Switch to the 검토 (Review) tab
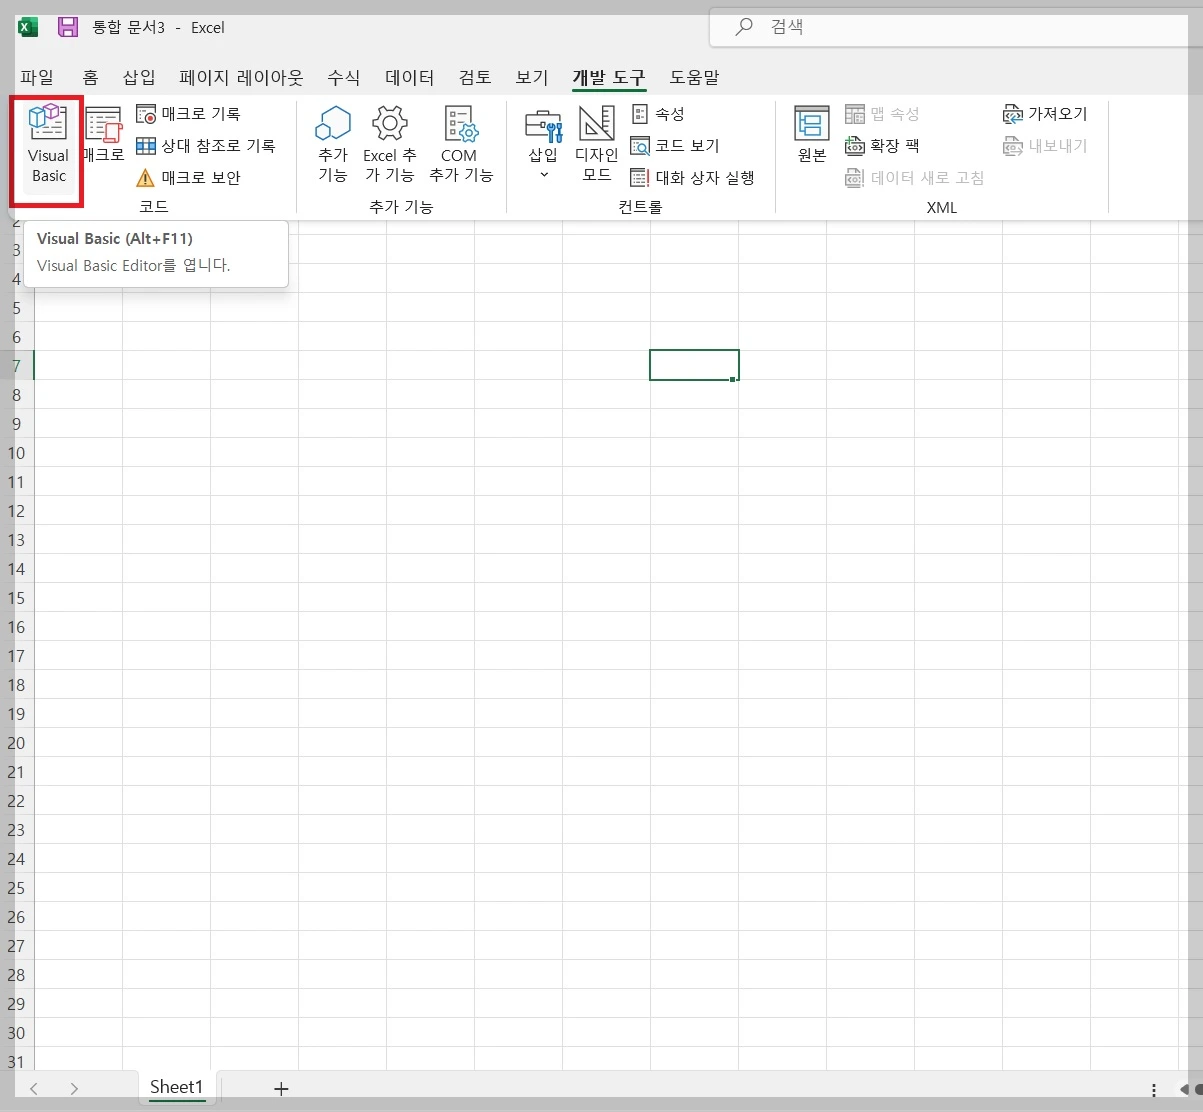Image resolution: width=1203 pixels, height=1112 pixels. point(475,77)
